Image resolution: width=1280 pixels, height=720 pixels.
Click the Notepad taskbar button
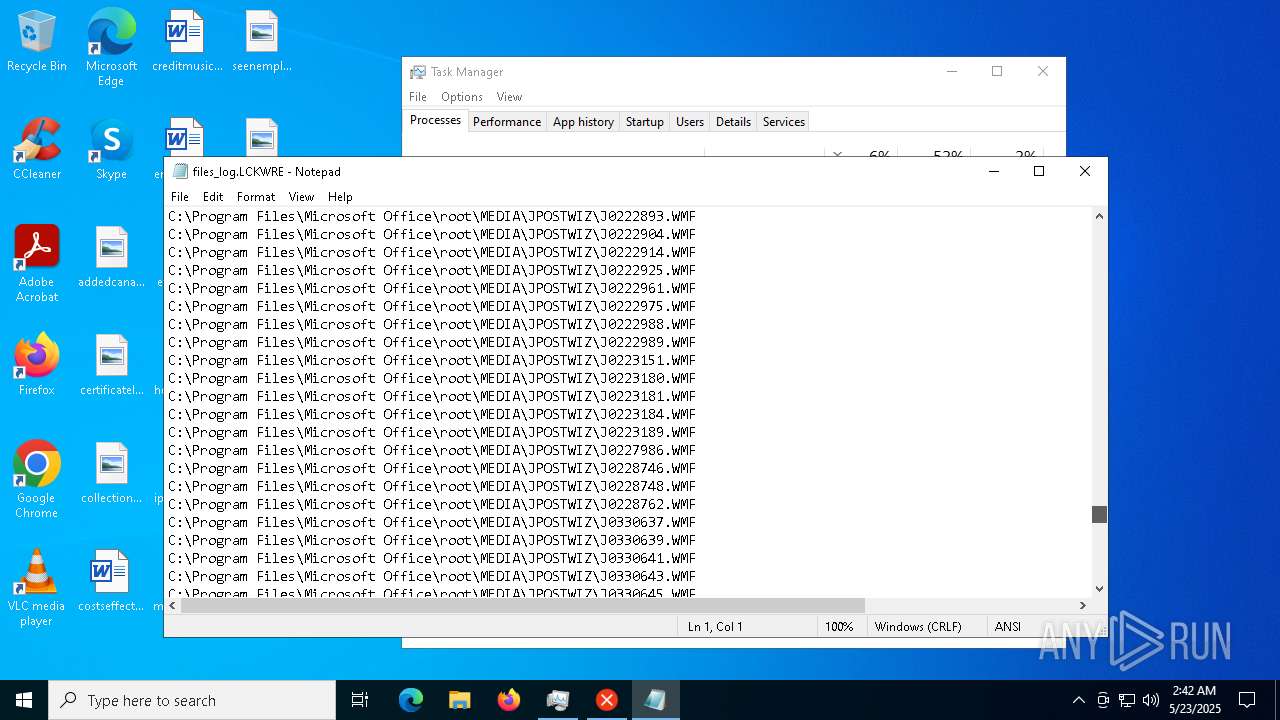[655, 700]
